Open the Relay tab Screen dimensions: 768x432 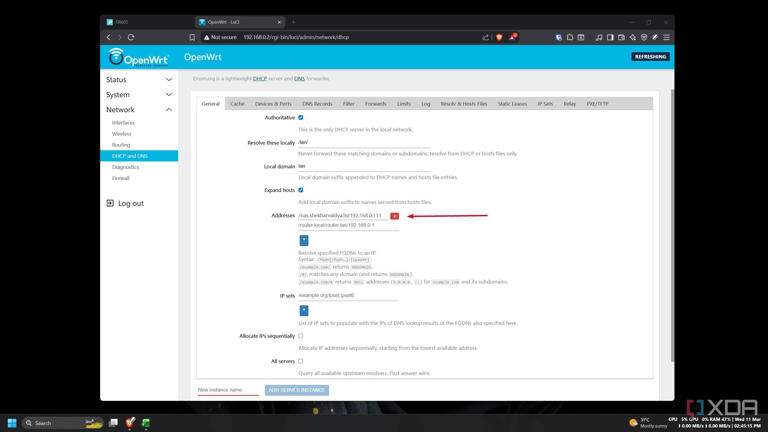570,104
